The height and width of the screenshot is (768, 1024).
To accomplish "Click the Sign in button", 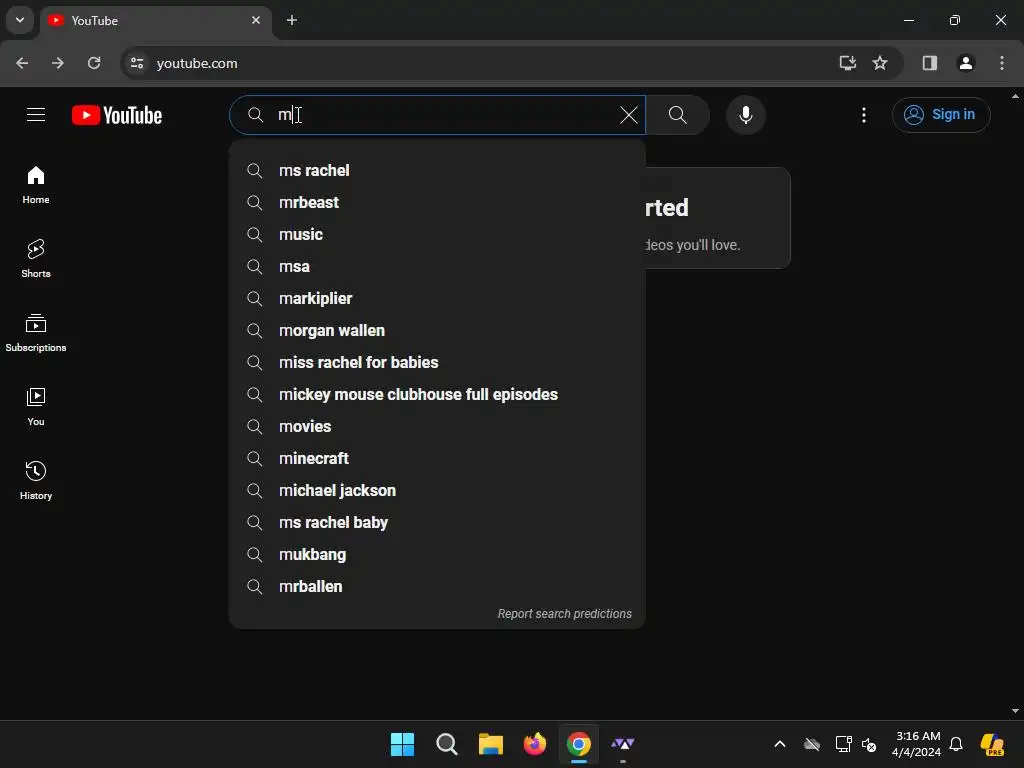I will click(941, 115).
